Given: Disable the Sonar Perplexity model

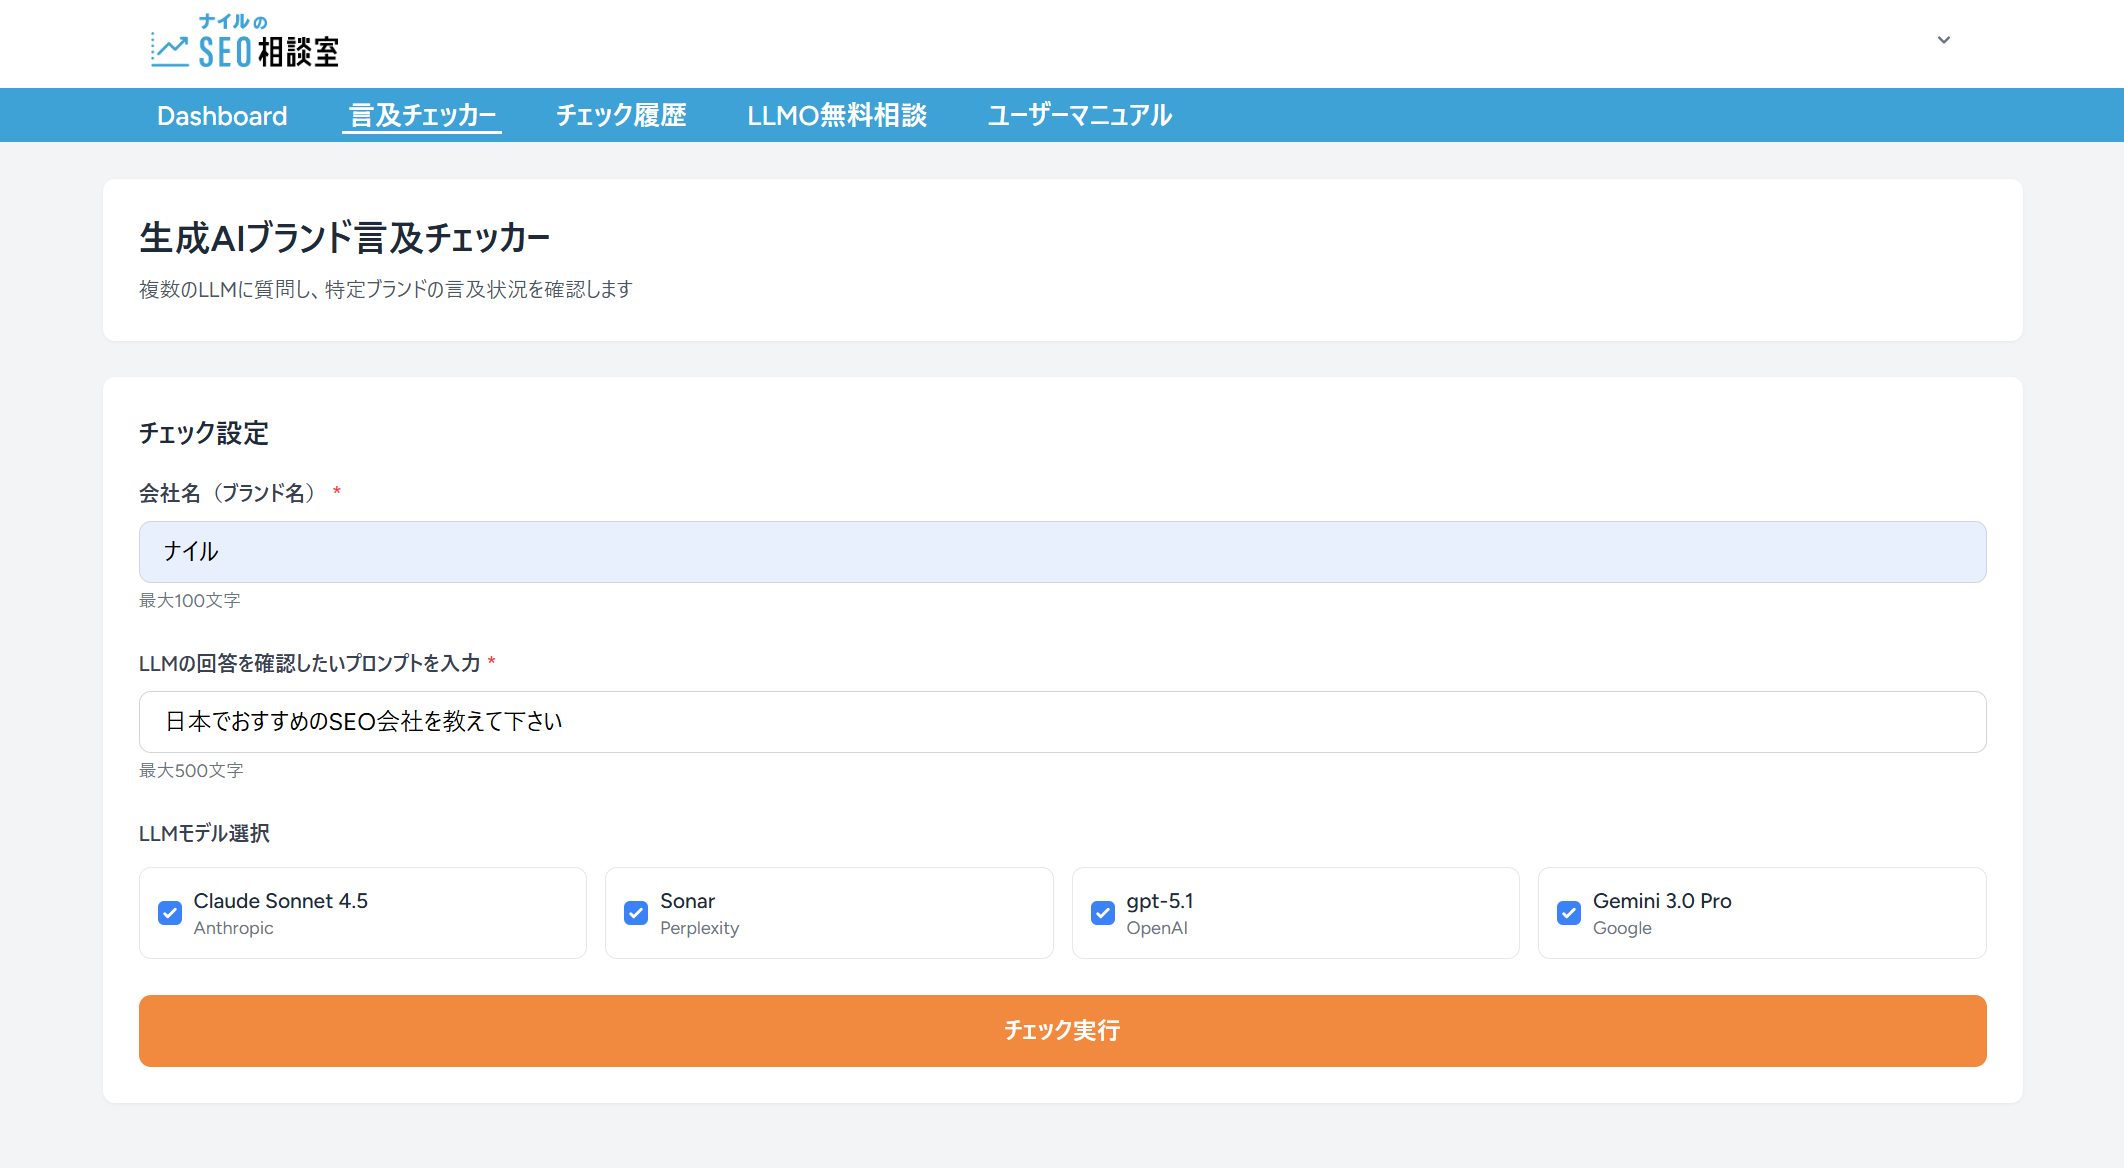Looking at the screenshot, I should point(636,912).
